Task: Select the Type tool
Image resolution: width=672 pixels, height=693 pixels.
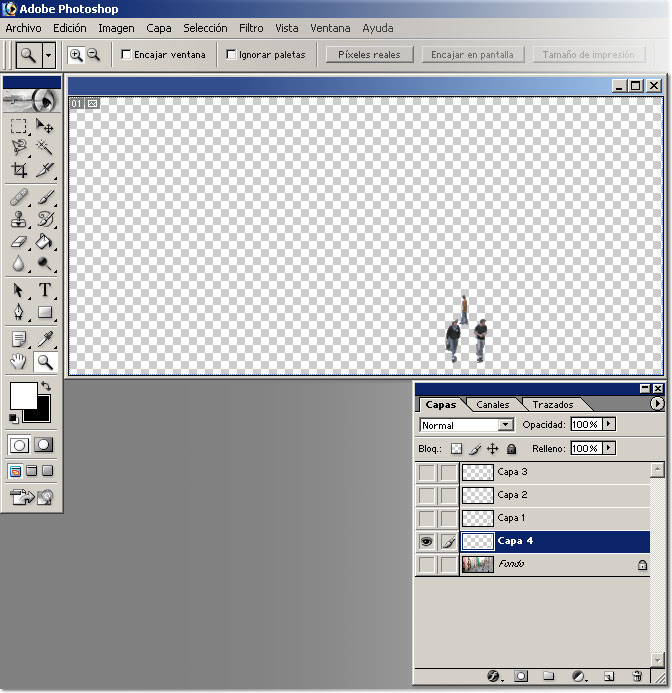Action: 45,290
